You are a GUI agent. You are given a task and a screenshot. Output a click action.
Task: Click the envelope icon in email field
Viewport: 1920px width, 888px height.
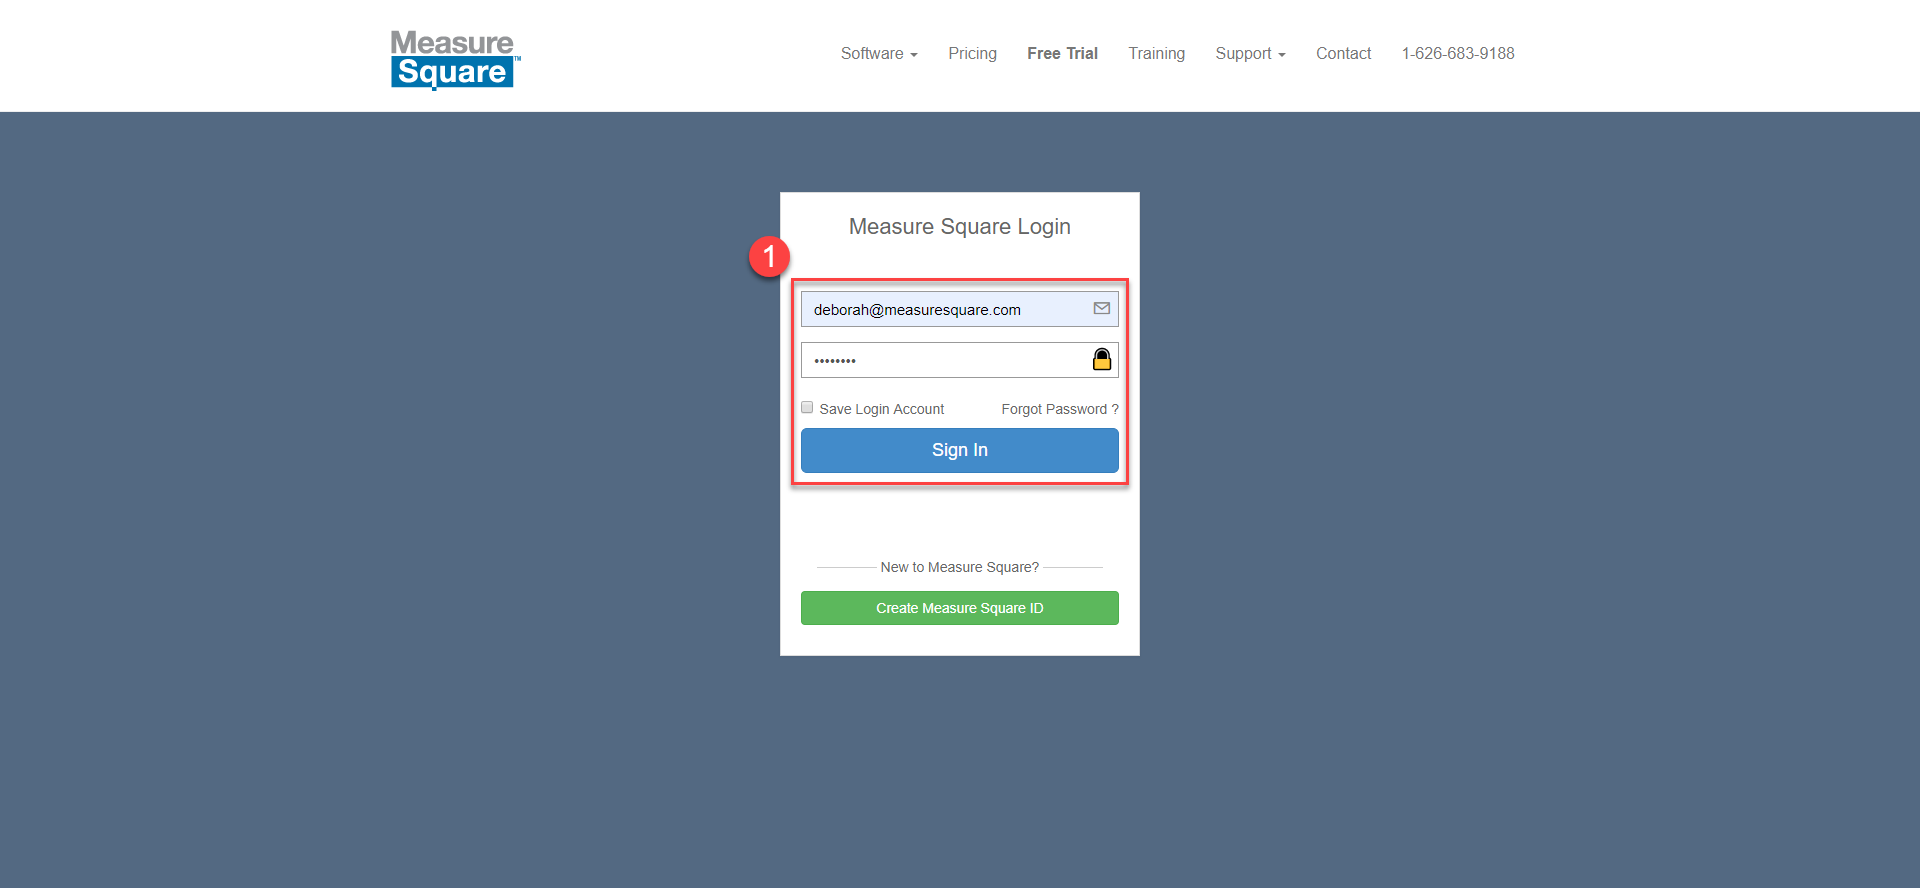1101,309
